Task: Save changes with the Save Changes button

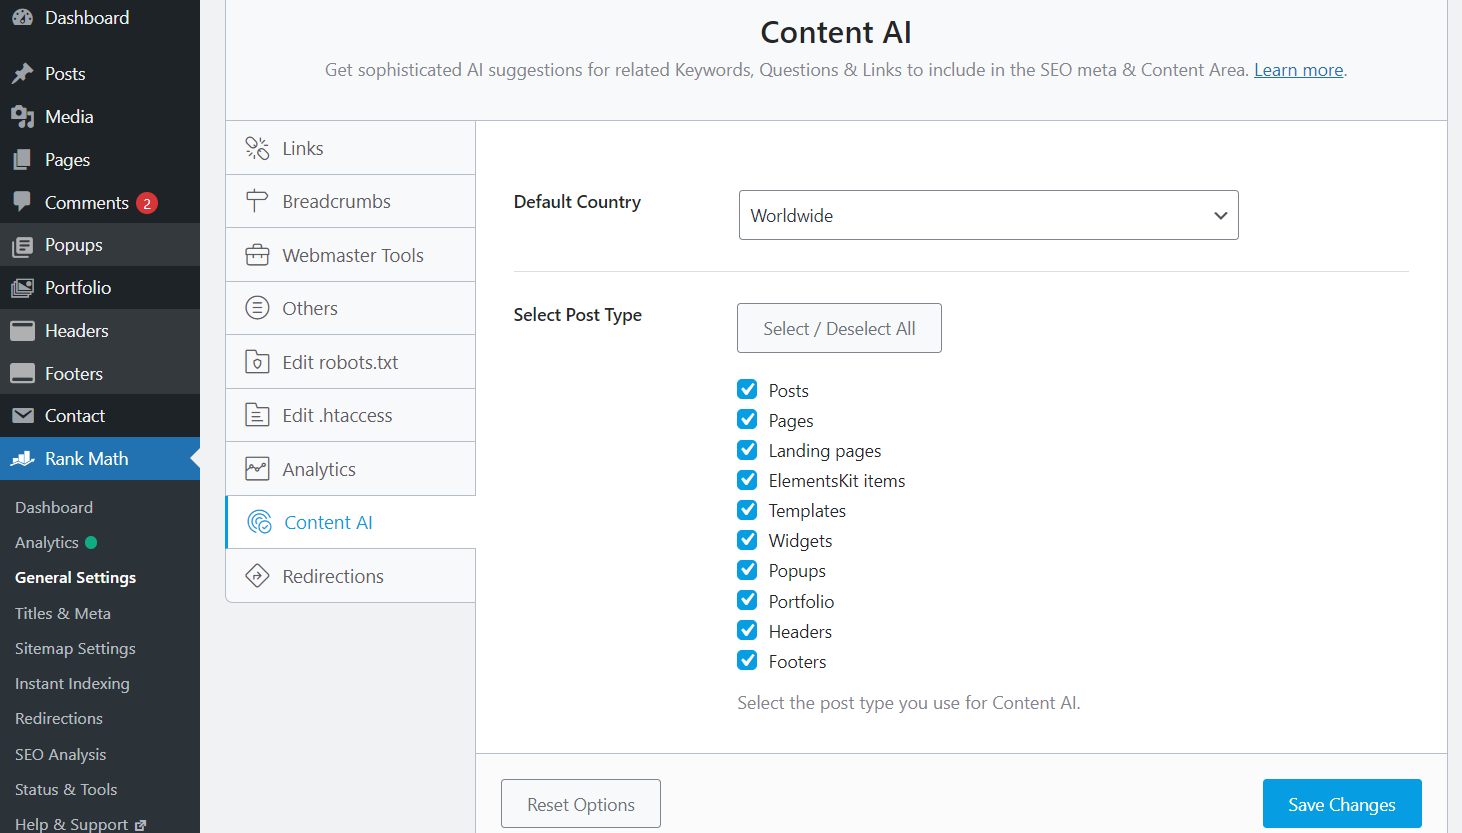Action: [1342, 804]
